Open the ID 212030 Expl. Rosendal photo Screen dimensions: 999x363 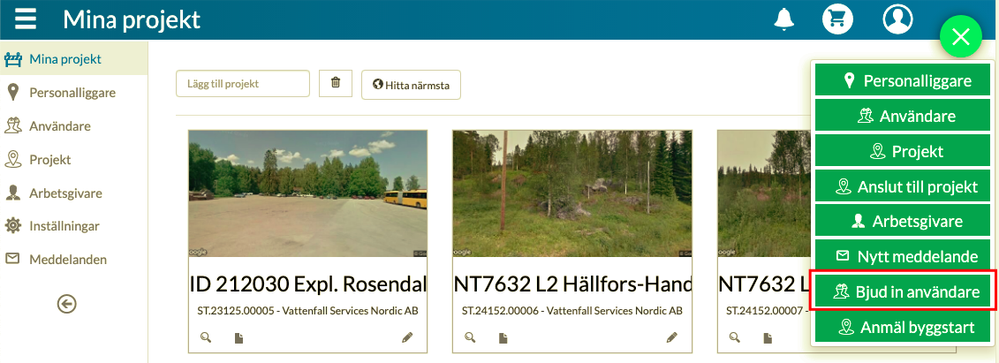tap(308, 194)
